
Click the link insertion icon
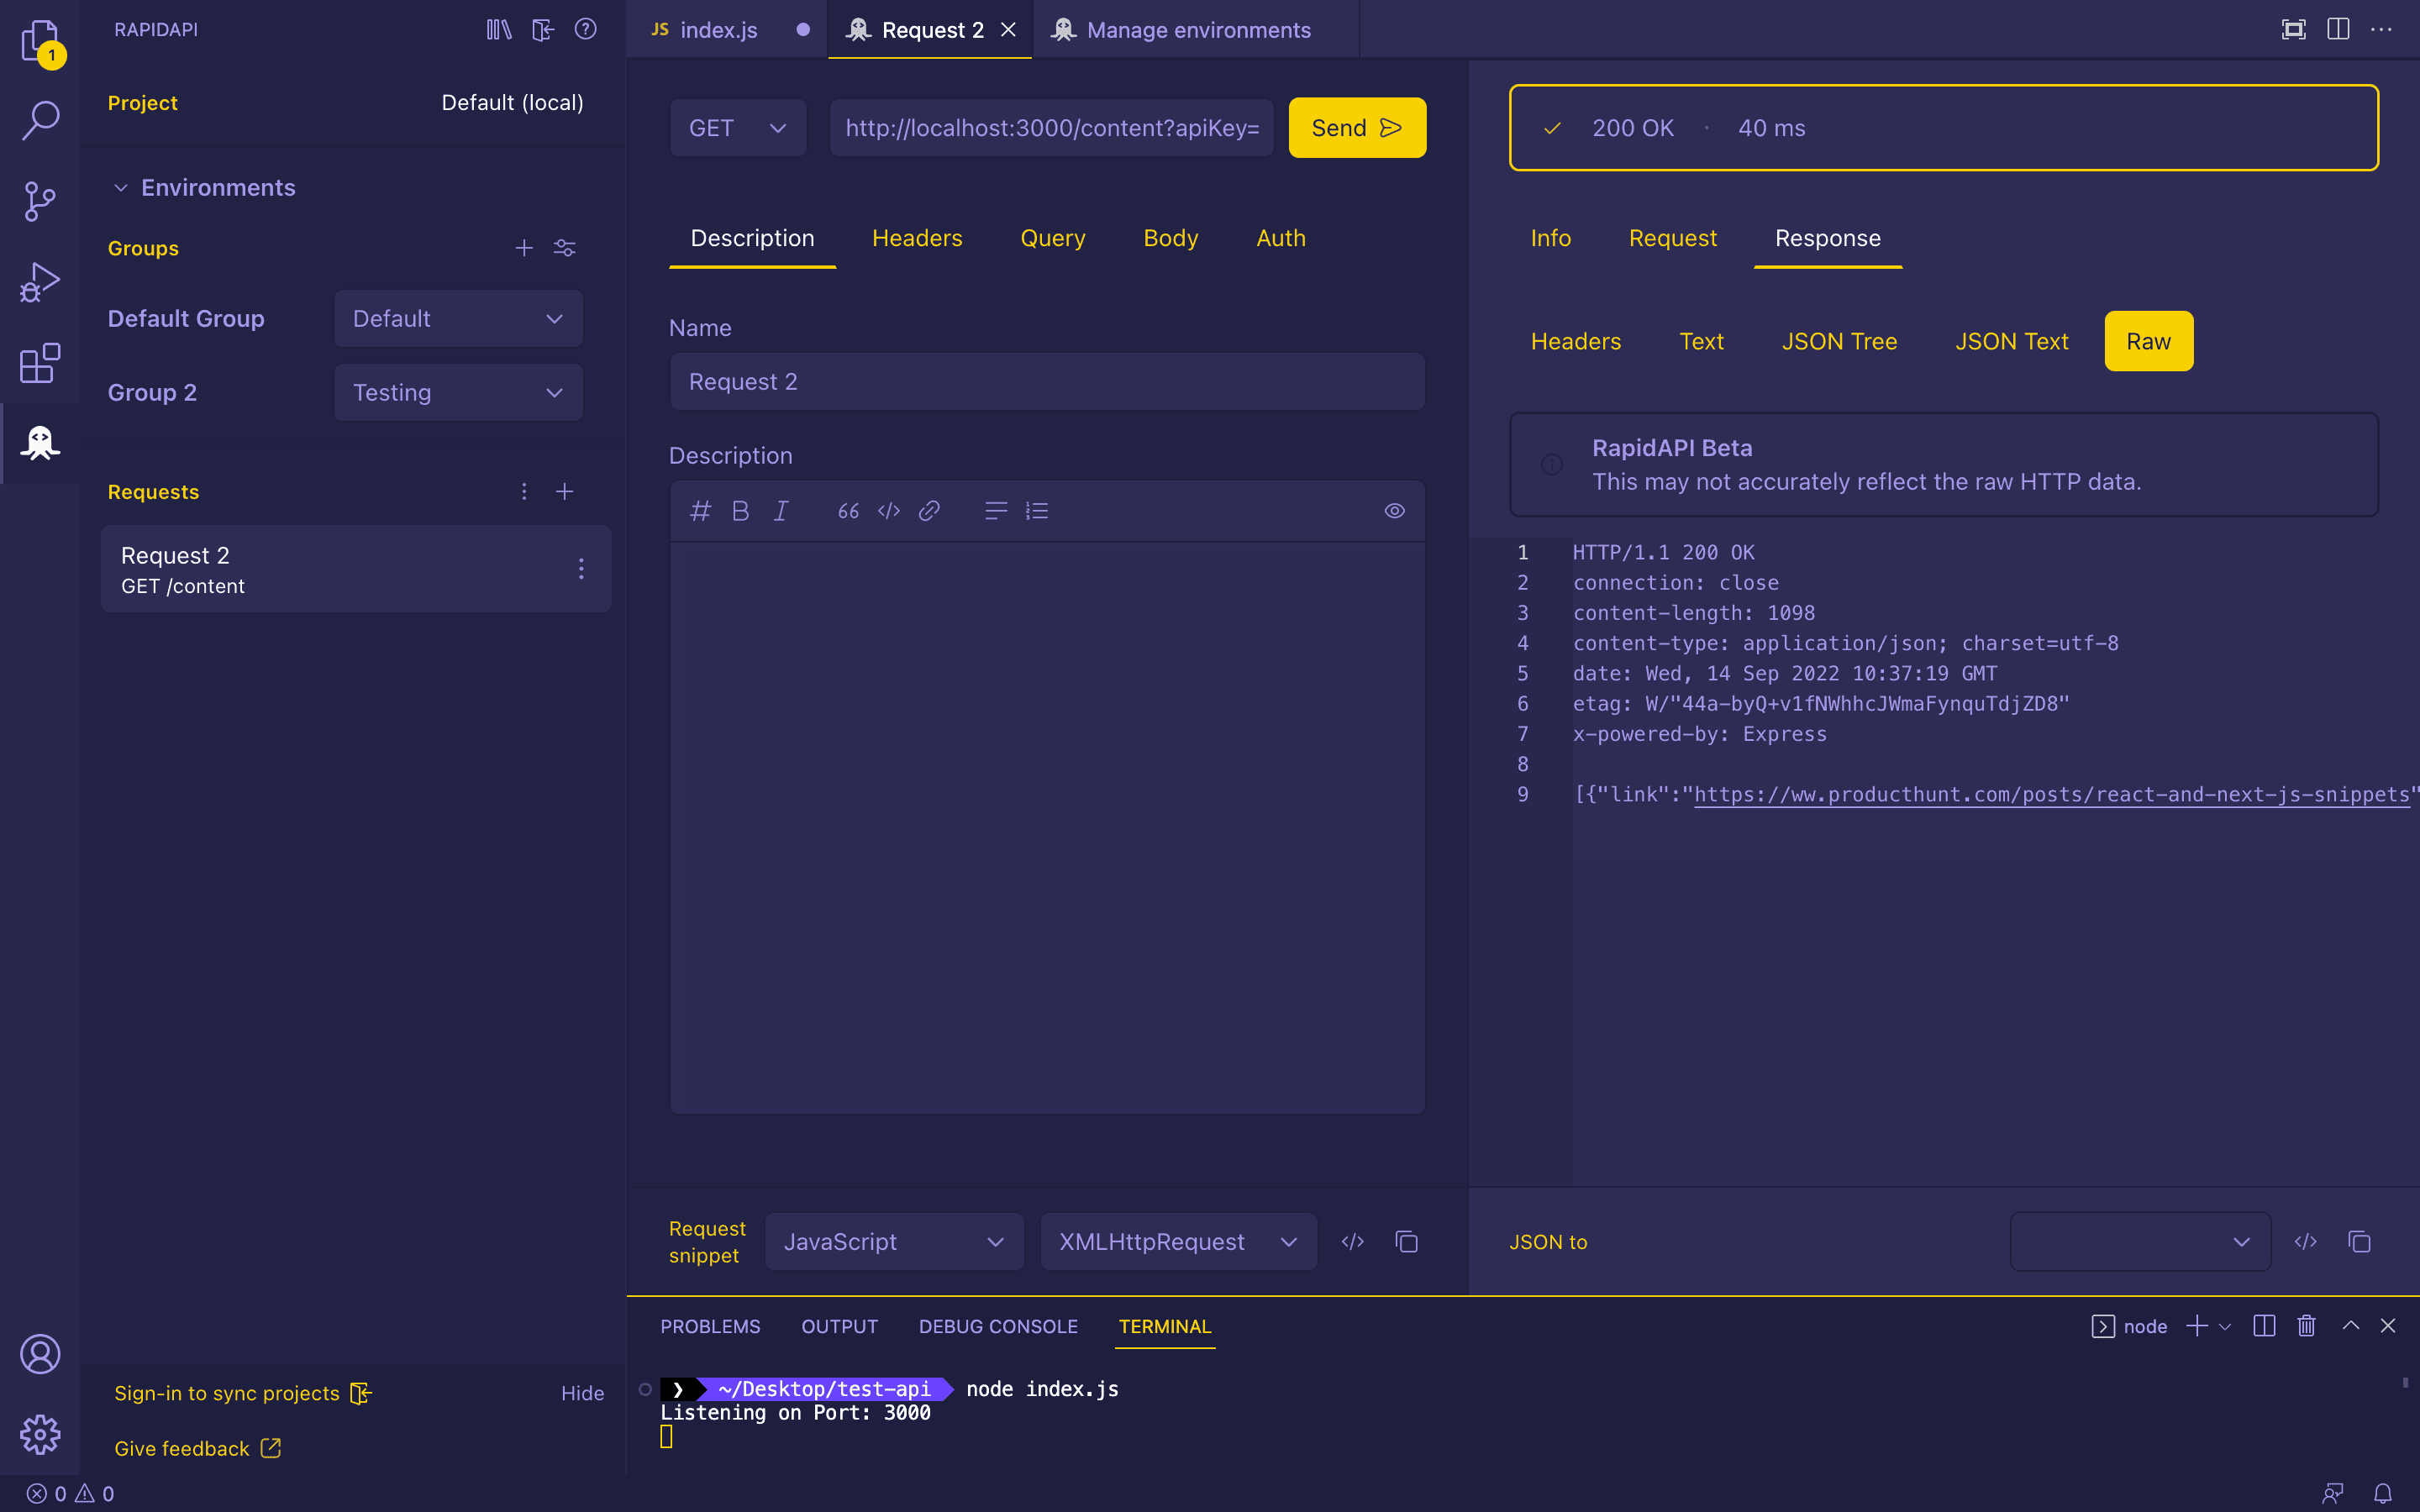click(x=929, y=511)
